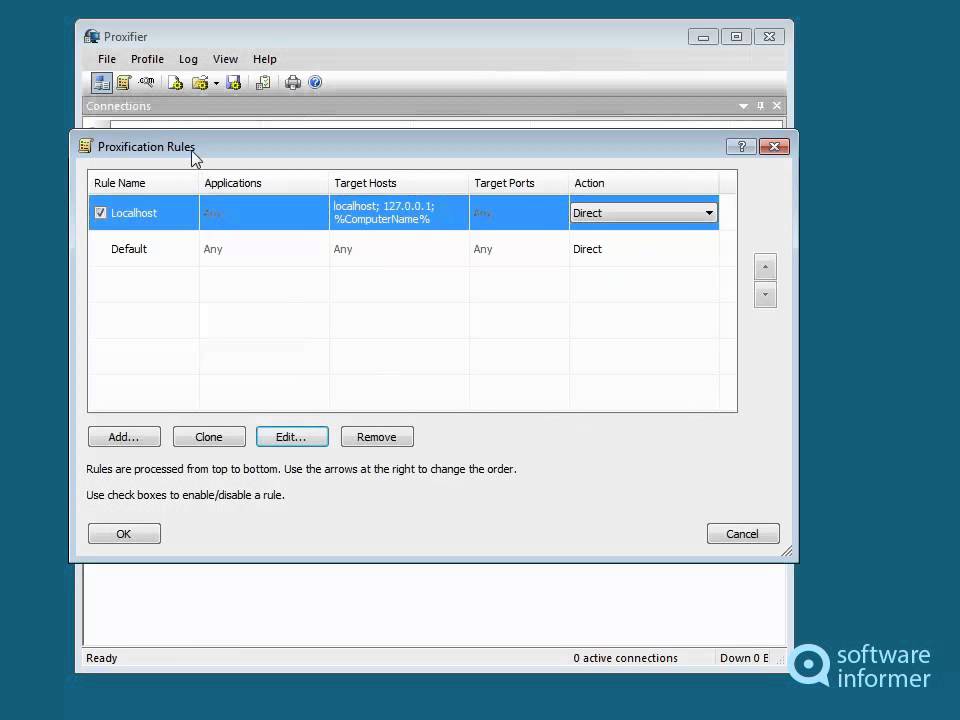Click the Action column header
Screen dimensions: 960x720
(x=643, y=183)
